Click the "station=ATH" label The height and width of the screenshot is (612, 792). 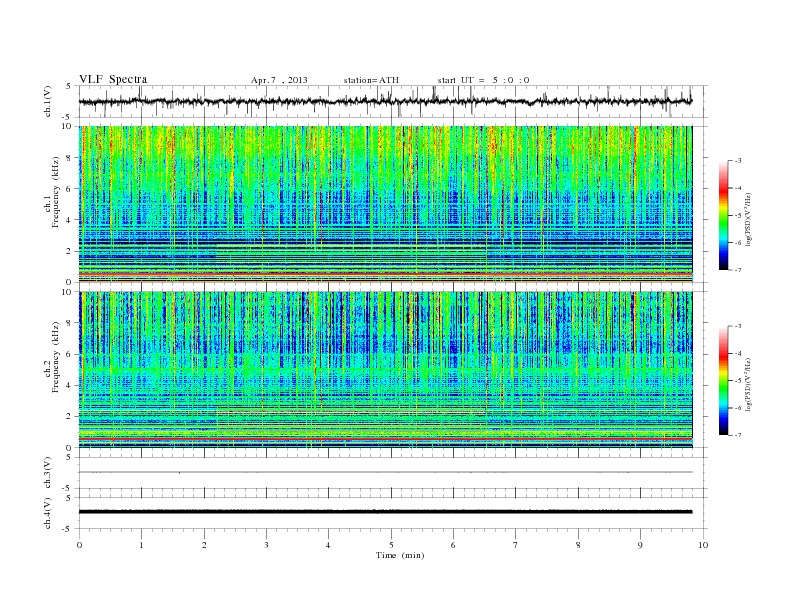[371, 80]
